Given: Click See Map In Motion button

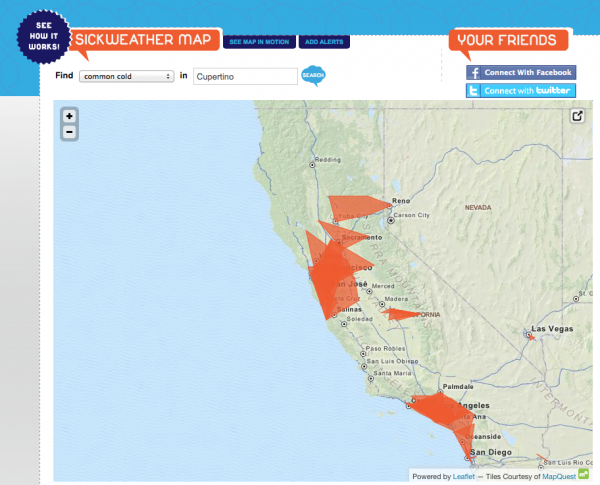Looking at the screenshot, I should pyautogui.click(x=259, y=42).
